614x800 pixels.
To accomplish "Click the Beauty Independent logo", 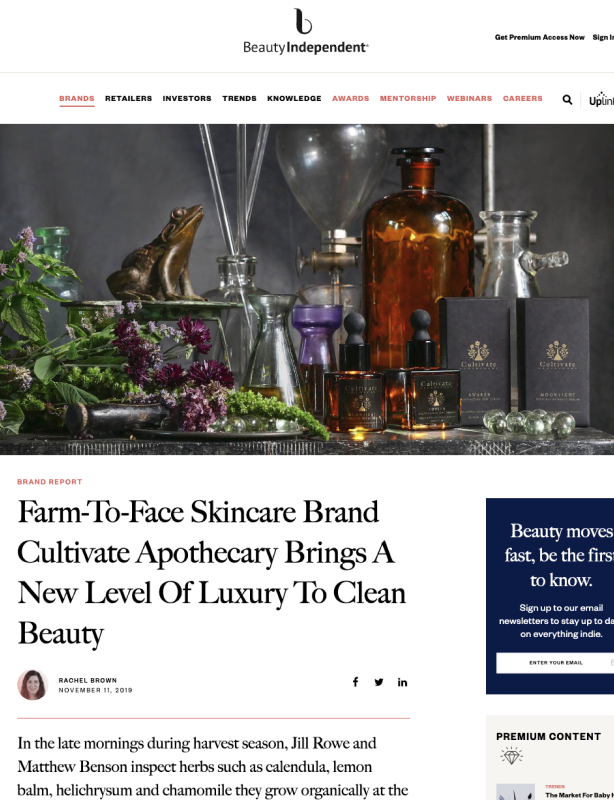I will (x=306, y=32).
